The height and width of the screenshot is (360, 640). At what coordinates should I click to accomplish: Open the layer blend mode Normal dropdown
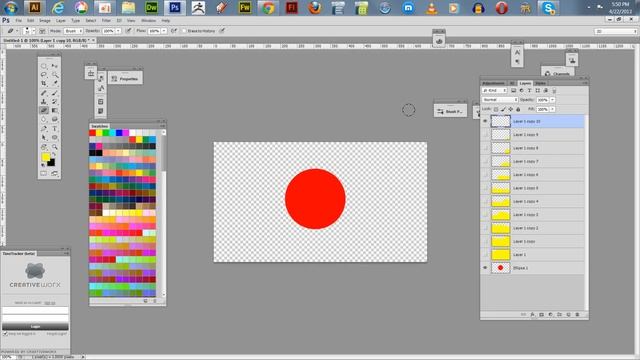click(x=500, y=100)
